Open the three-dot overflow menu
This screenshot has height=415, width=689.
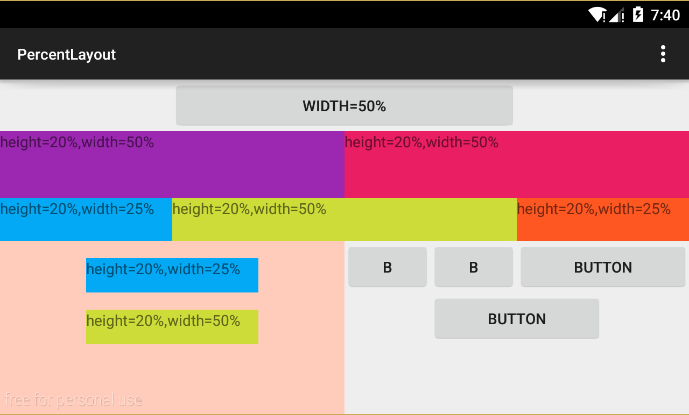click(662, 54)
